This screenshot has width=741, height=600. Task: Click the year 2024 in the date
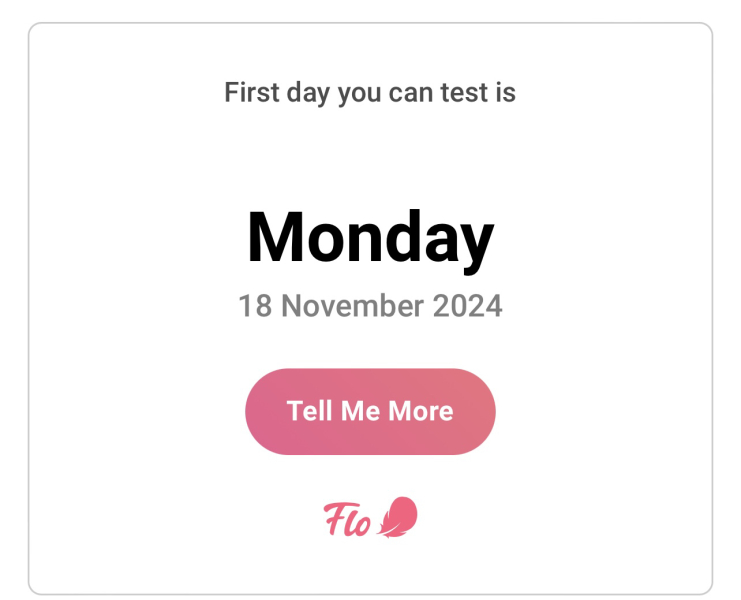(467, 305)
